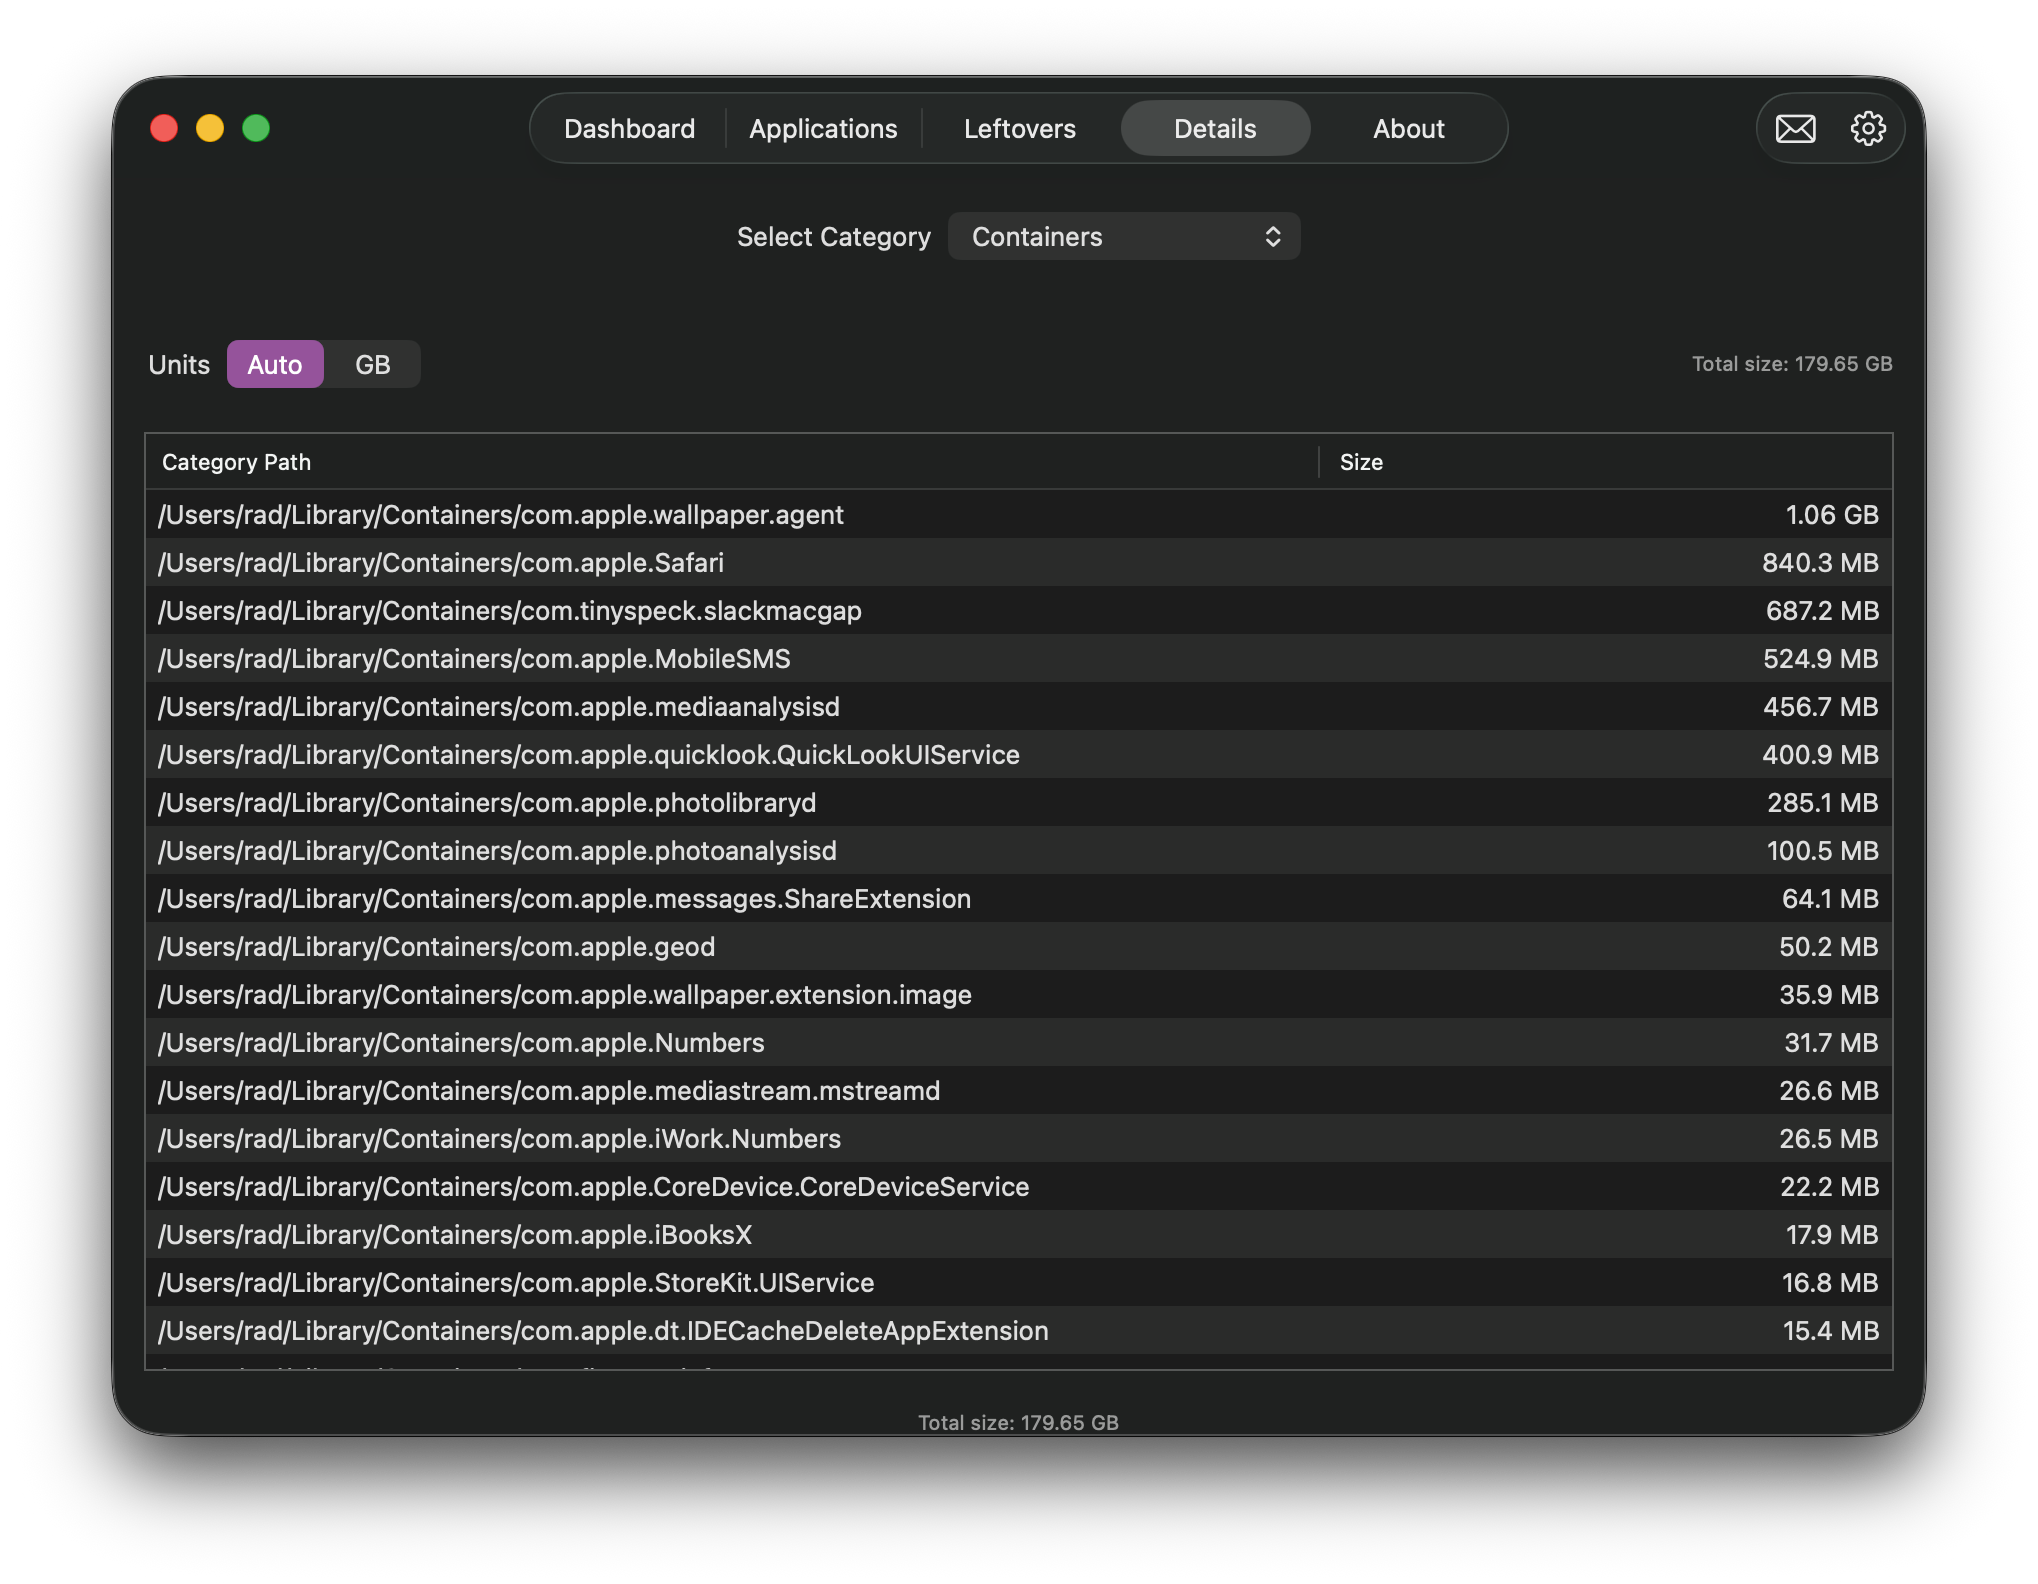Switch to the Dashboard tab
This screenshot has height=1584, width=2038.
click(629, 129)
